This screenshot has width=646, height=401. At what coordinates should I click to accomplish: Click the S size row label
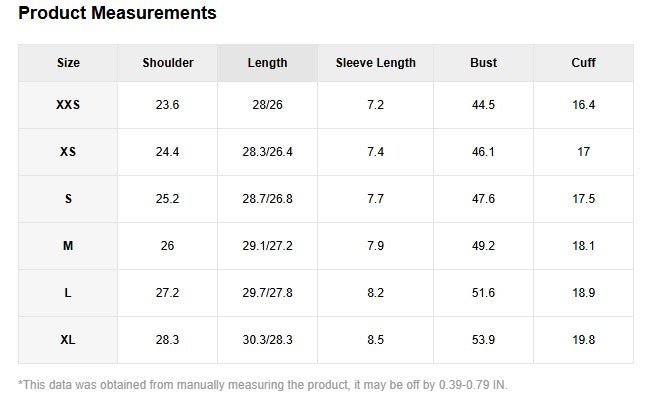[x=68, y=199]
